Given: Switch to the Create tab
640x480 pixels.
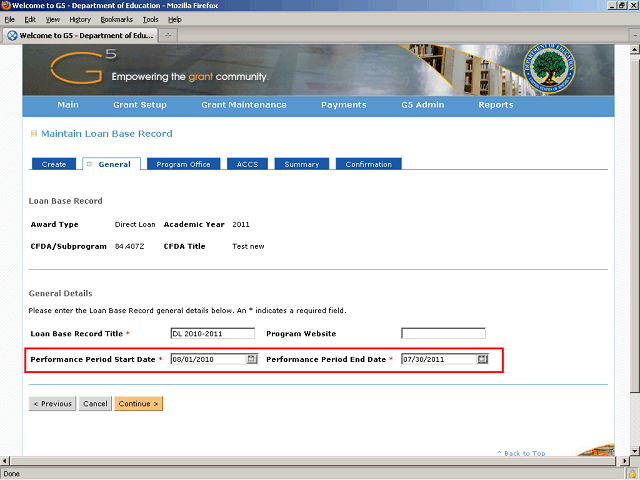Looking at the screenshot, I should point(54,164).
